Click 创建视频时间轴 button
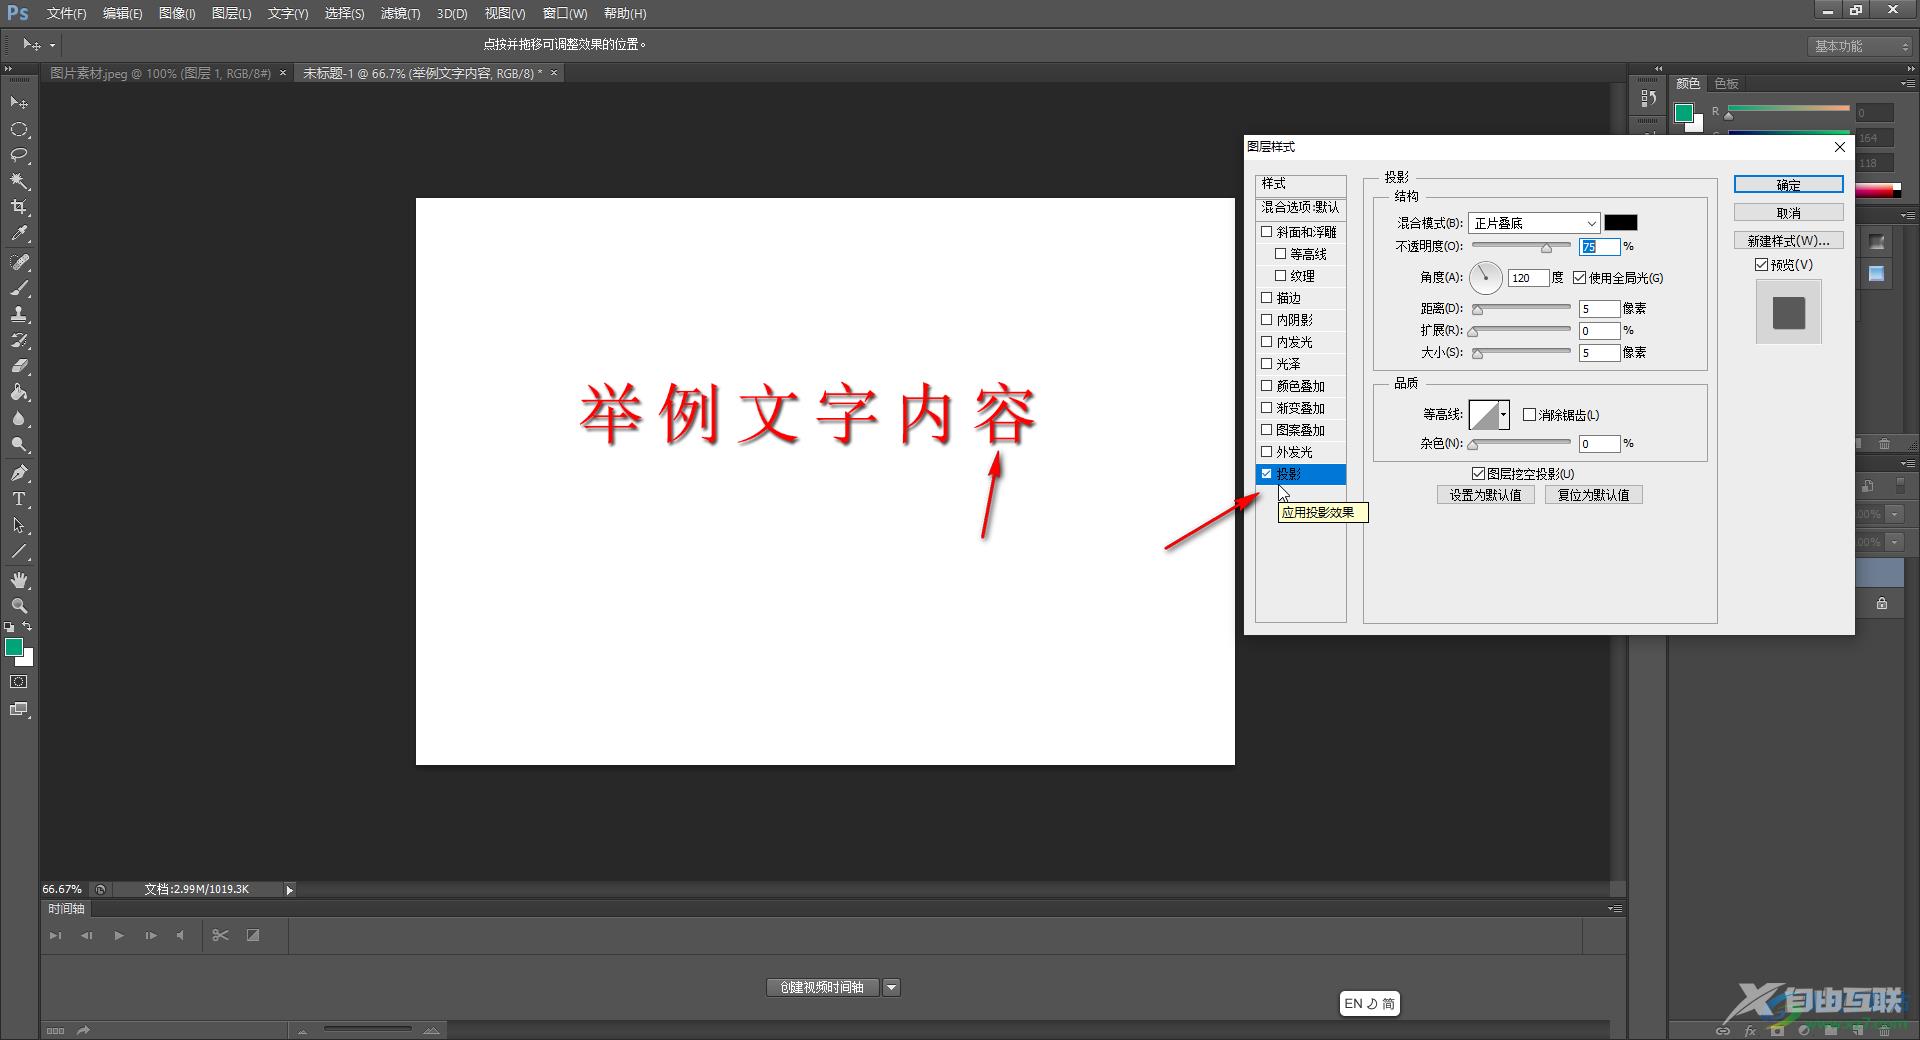 822,988
